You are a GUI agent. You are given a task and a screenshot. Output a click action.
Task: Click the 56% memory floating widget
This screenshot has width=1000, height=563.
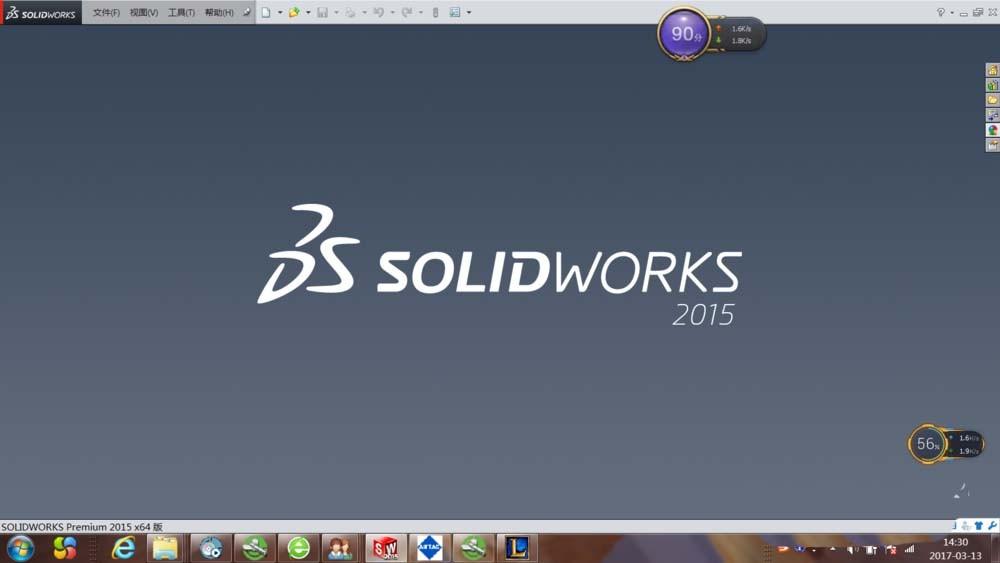927,444
